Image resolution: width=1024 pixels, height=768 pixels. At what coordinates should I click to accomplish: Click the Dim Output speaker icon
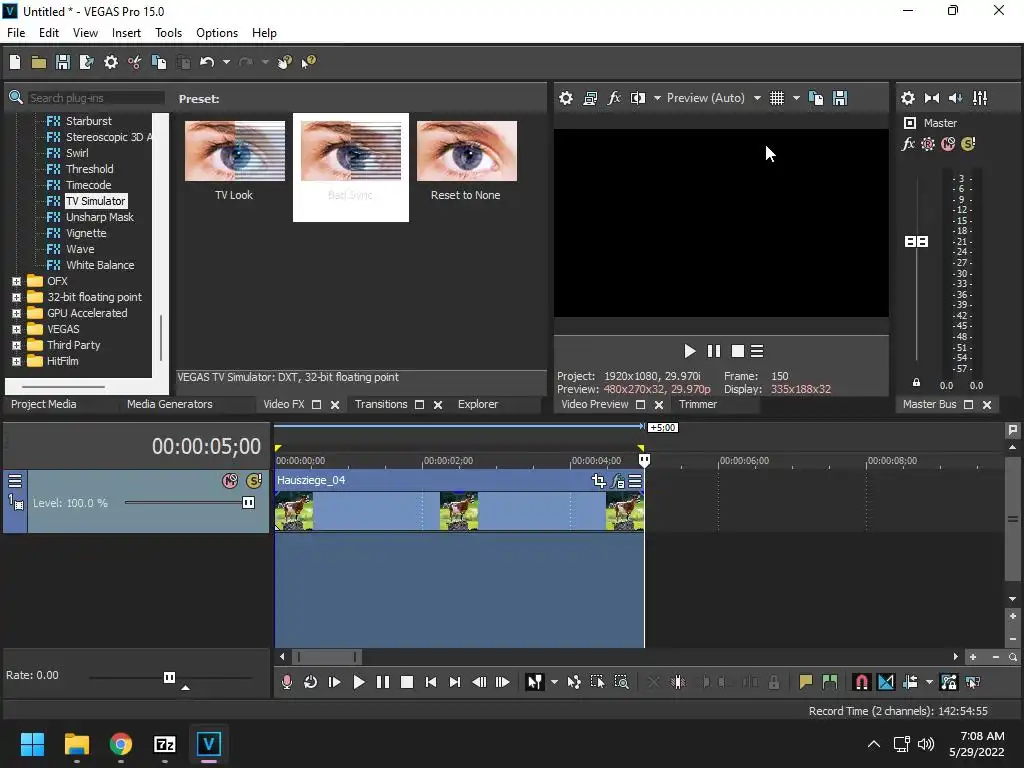tap(955, 98)
